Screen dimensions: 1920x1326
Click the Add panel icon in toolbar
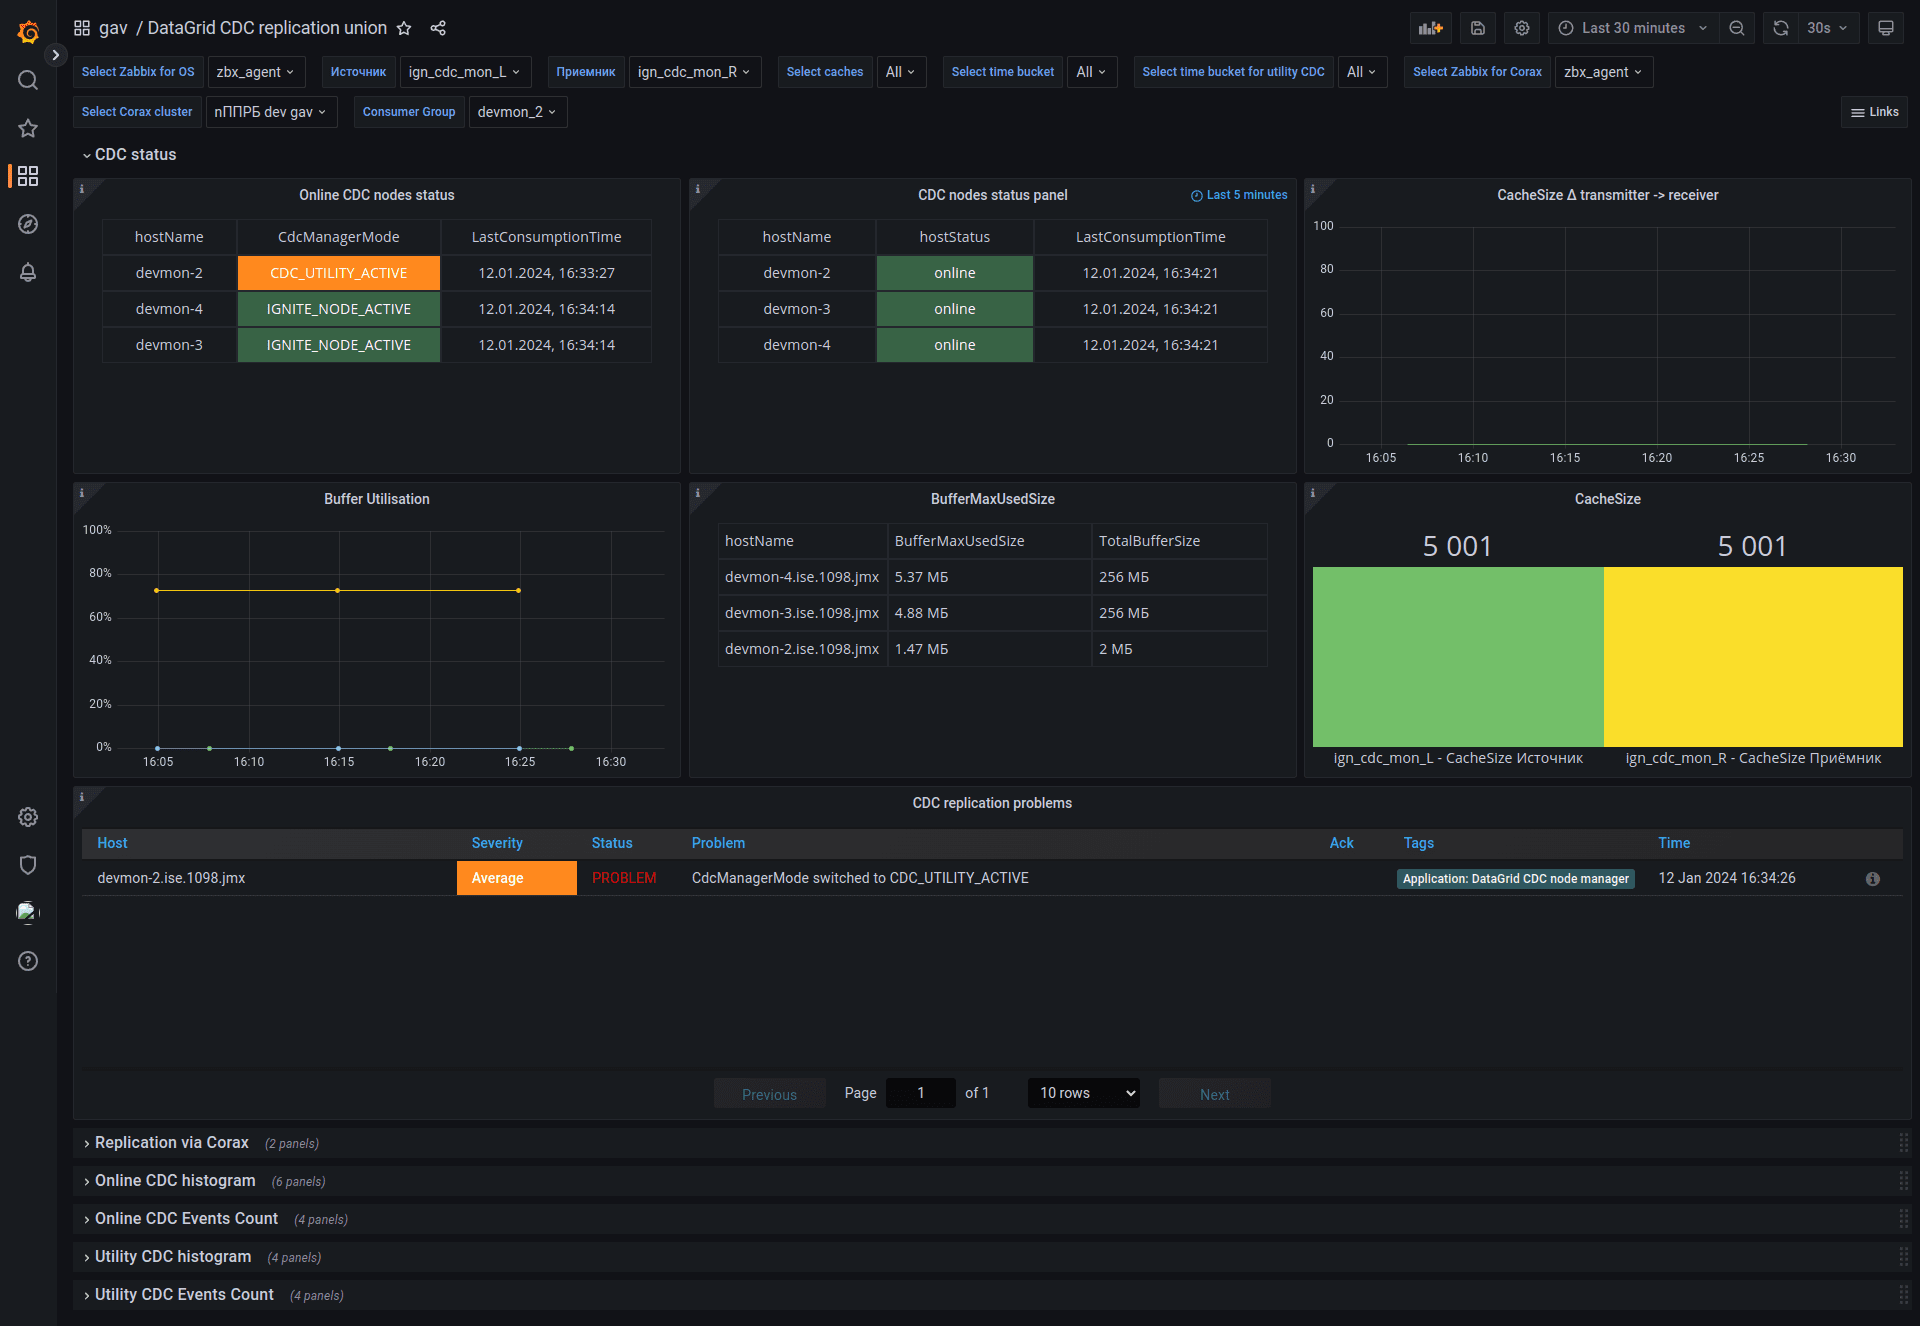[x=1430, y=28]
